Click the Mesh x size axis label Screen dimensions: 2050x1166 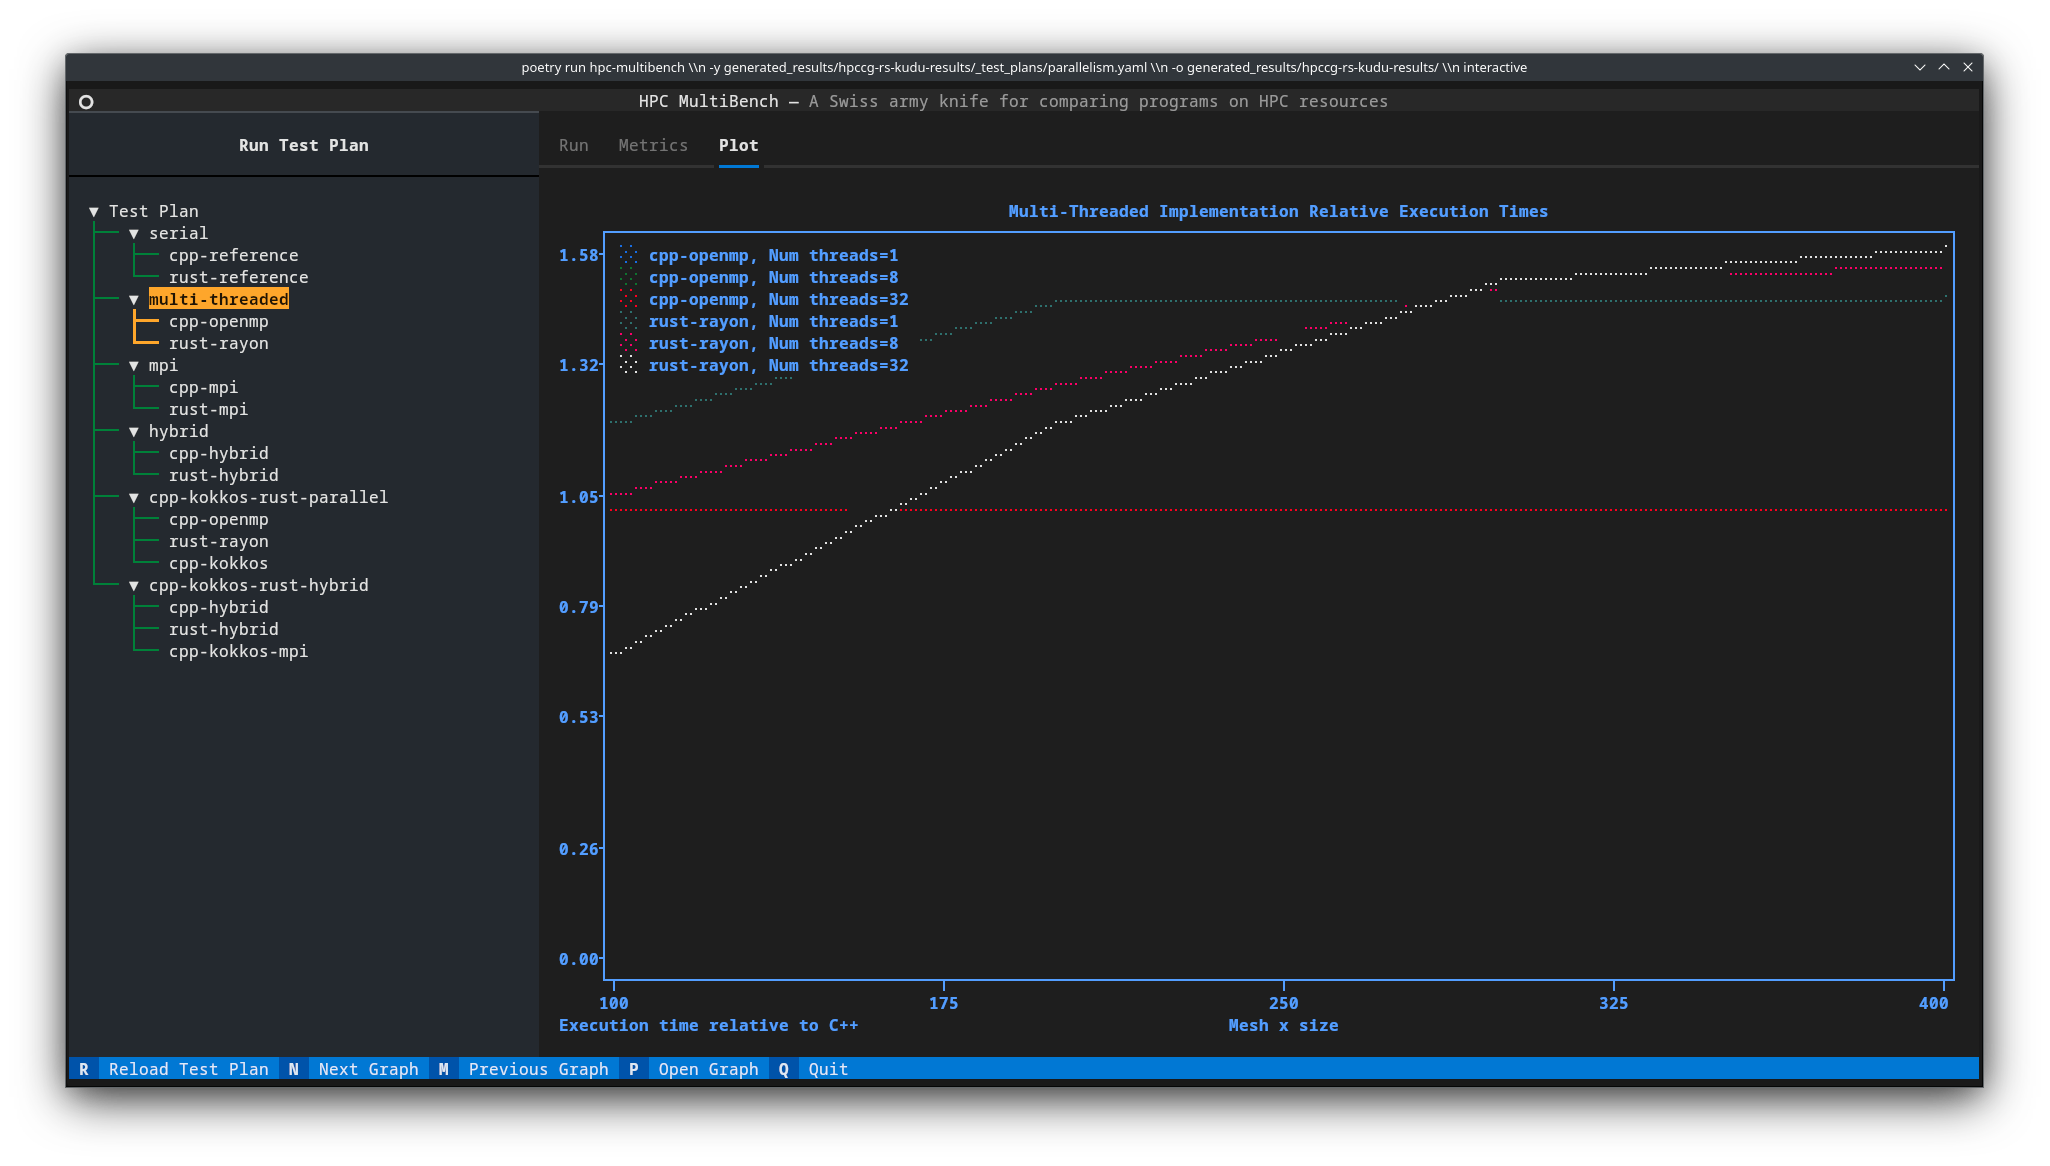click(x=1283, y=1025)
